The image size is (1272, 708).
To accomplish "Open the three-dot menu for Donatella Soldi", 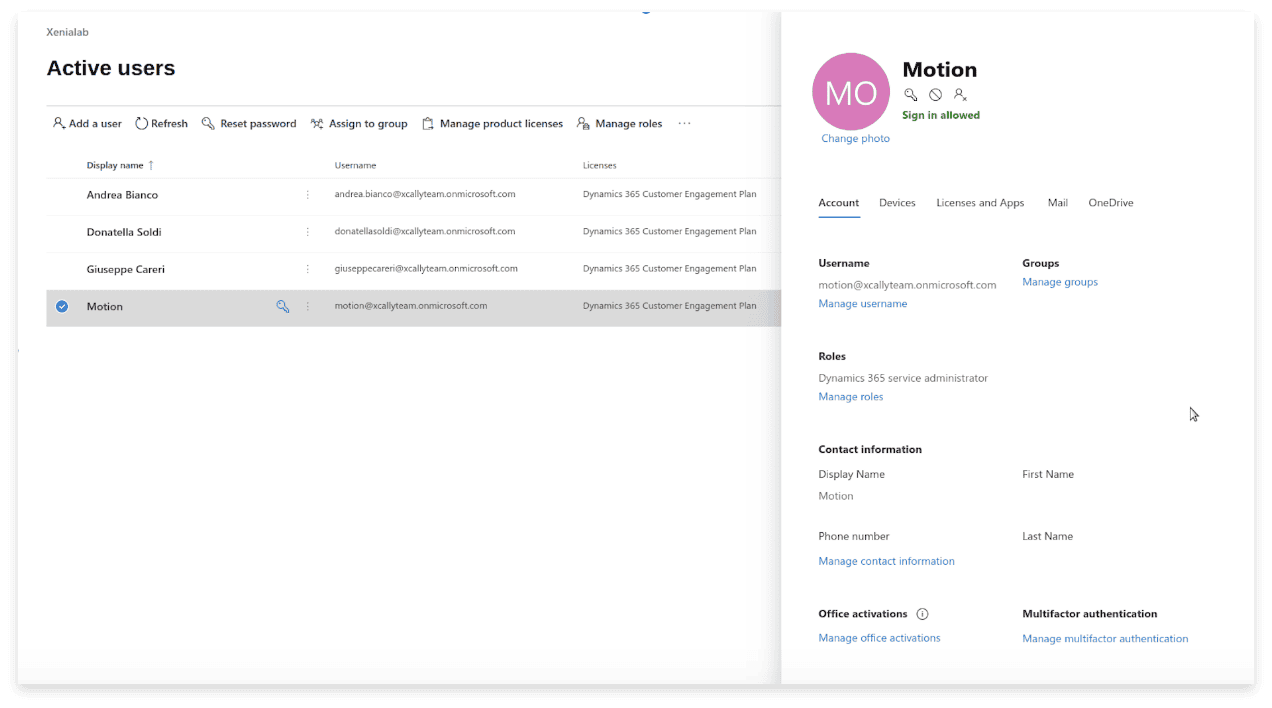I will [x=308, y=232].
